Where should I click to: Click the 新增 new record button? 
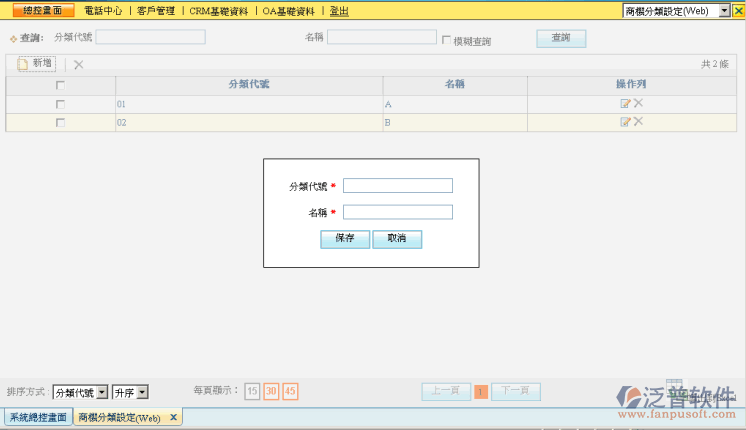point(37,63)
